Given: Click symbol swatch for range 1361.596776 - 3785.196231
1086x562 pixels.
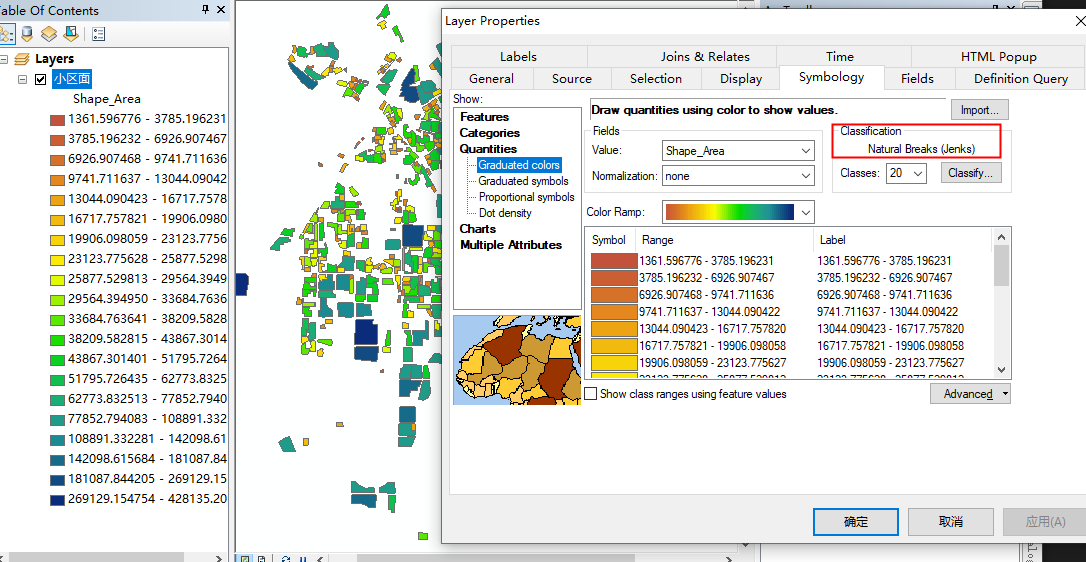Looking at the screenshot, I should (x=614, y=261).
